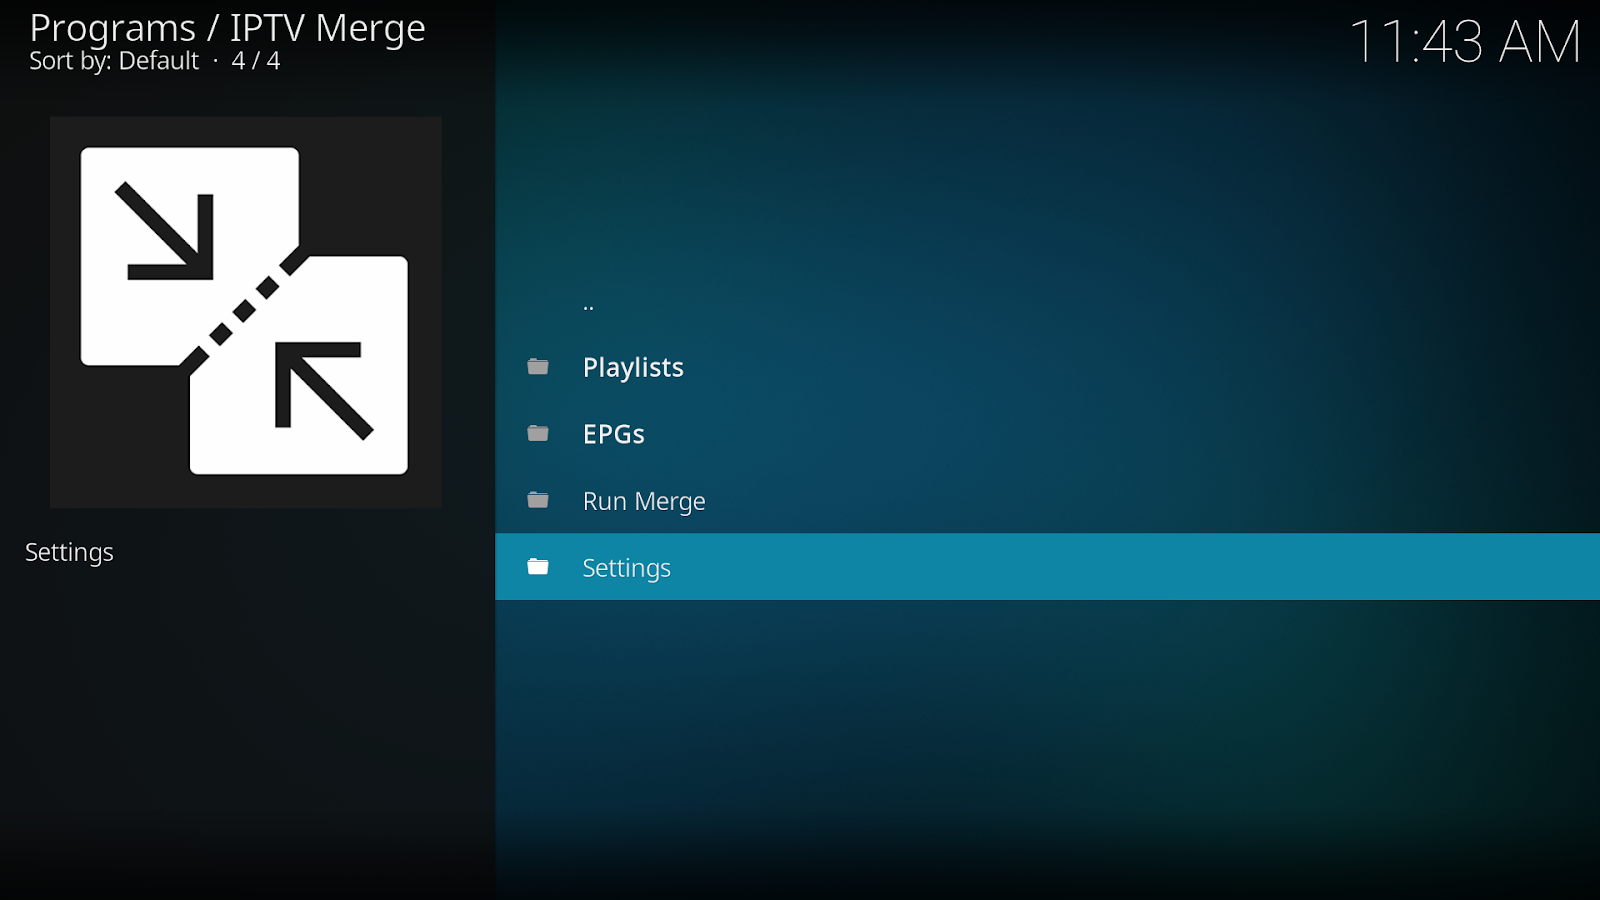The image size is (1600, 900).
Task: Click the Sort by: Default label
Action: coord(114,61)
